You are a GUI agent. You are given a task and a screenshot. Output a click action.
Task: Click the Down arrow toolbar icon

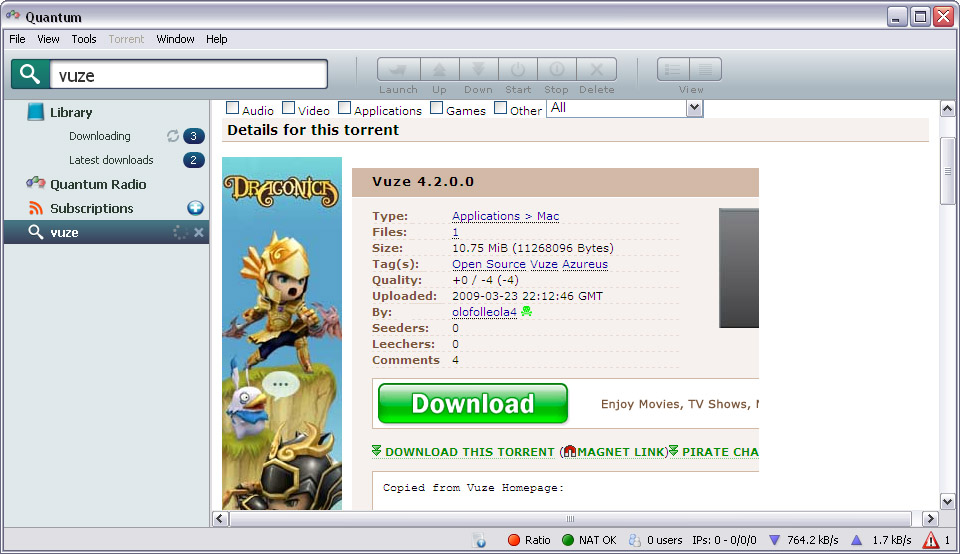tap(478, 69)
